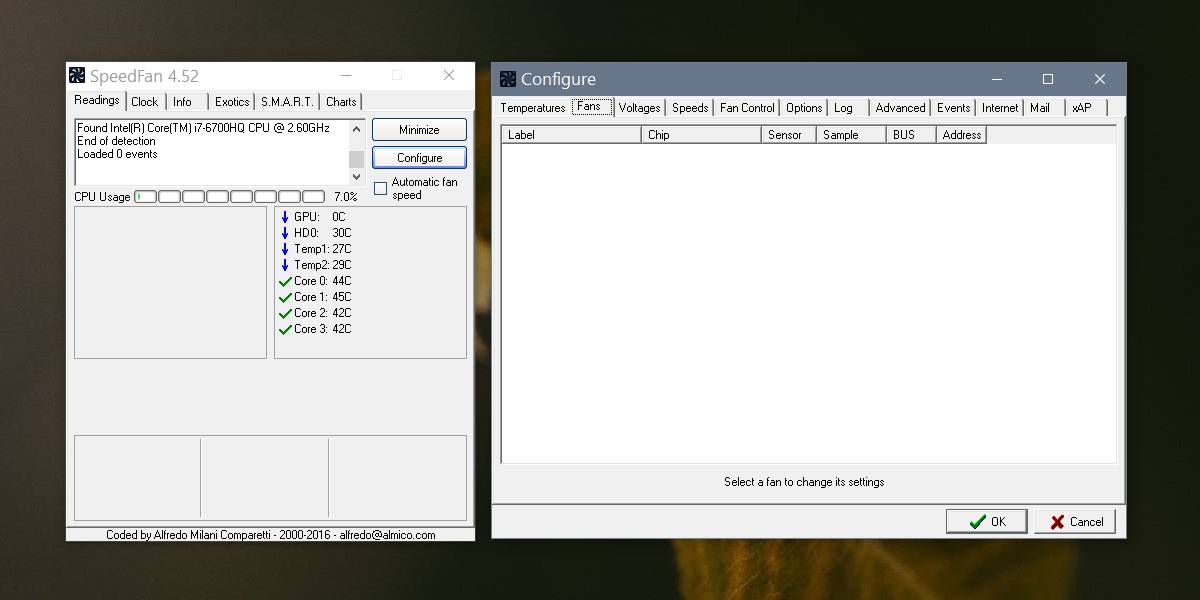
Task: Select the Fans tab in Configure
Action: (x=590, y=106)
